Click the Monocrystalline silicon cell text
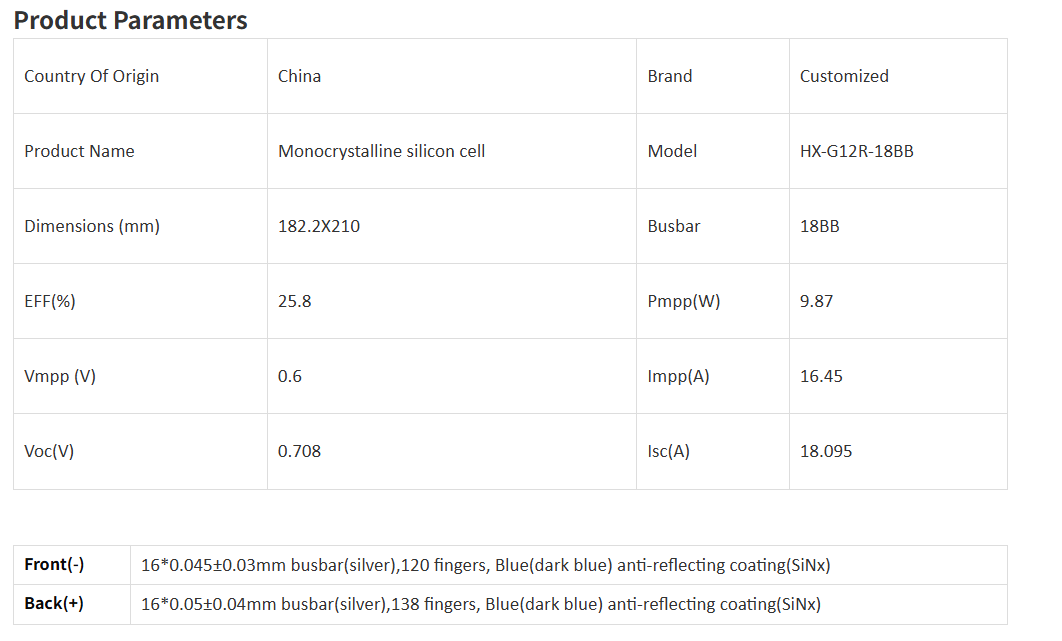This screenshot has width=1062, height=641. click(x=381, y=151)
